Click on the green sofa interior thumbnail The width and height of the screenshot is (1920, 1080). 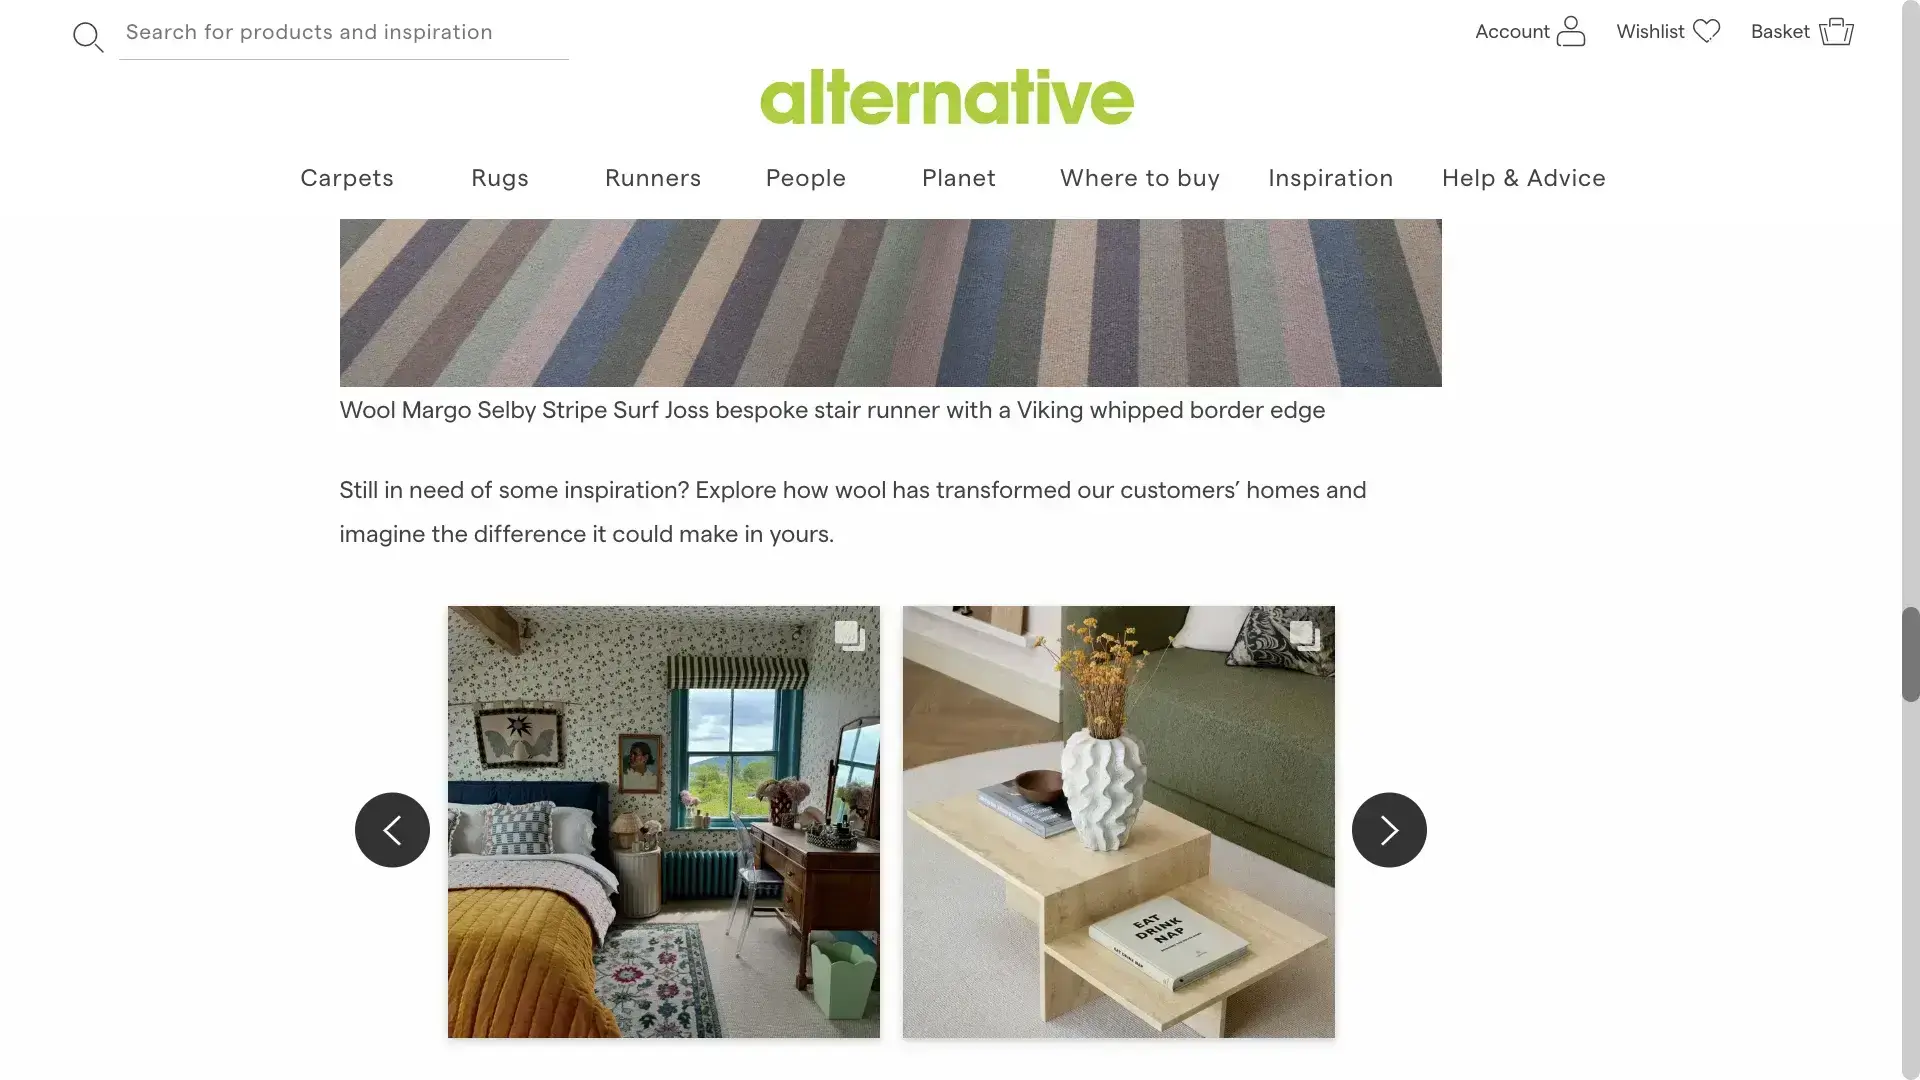1118,822
